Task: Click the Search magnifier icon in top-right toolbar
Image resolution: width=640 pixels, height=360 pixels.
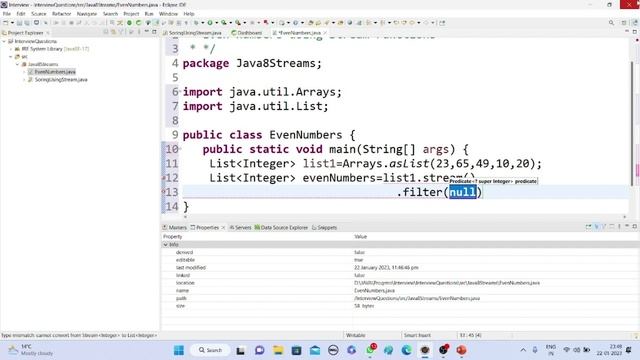Action: click(611, 23)
